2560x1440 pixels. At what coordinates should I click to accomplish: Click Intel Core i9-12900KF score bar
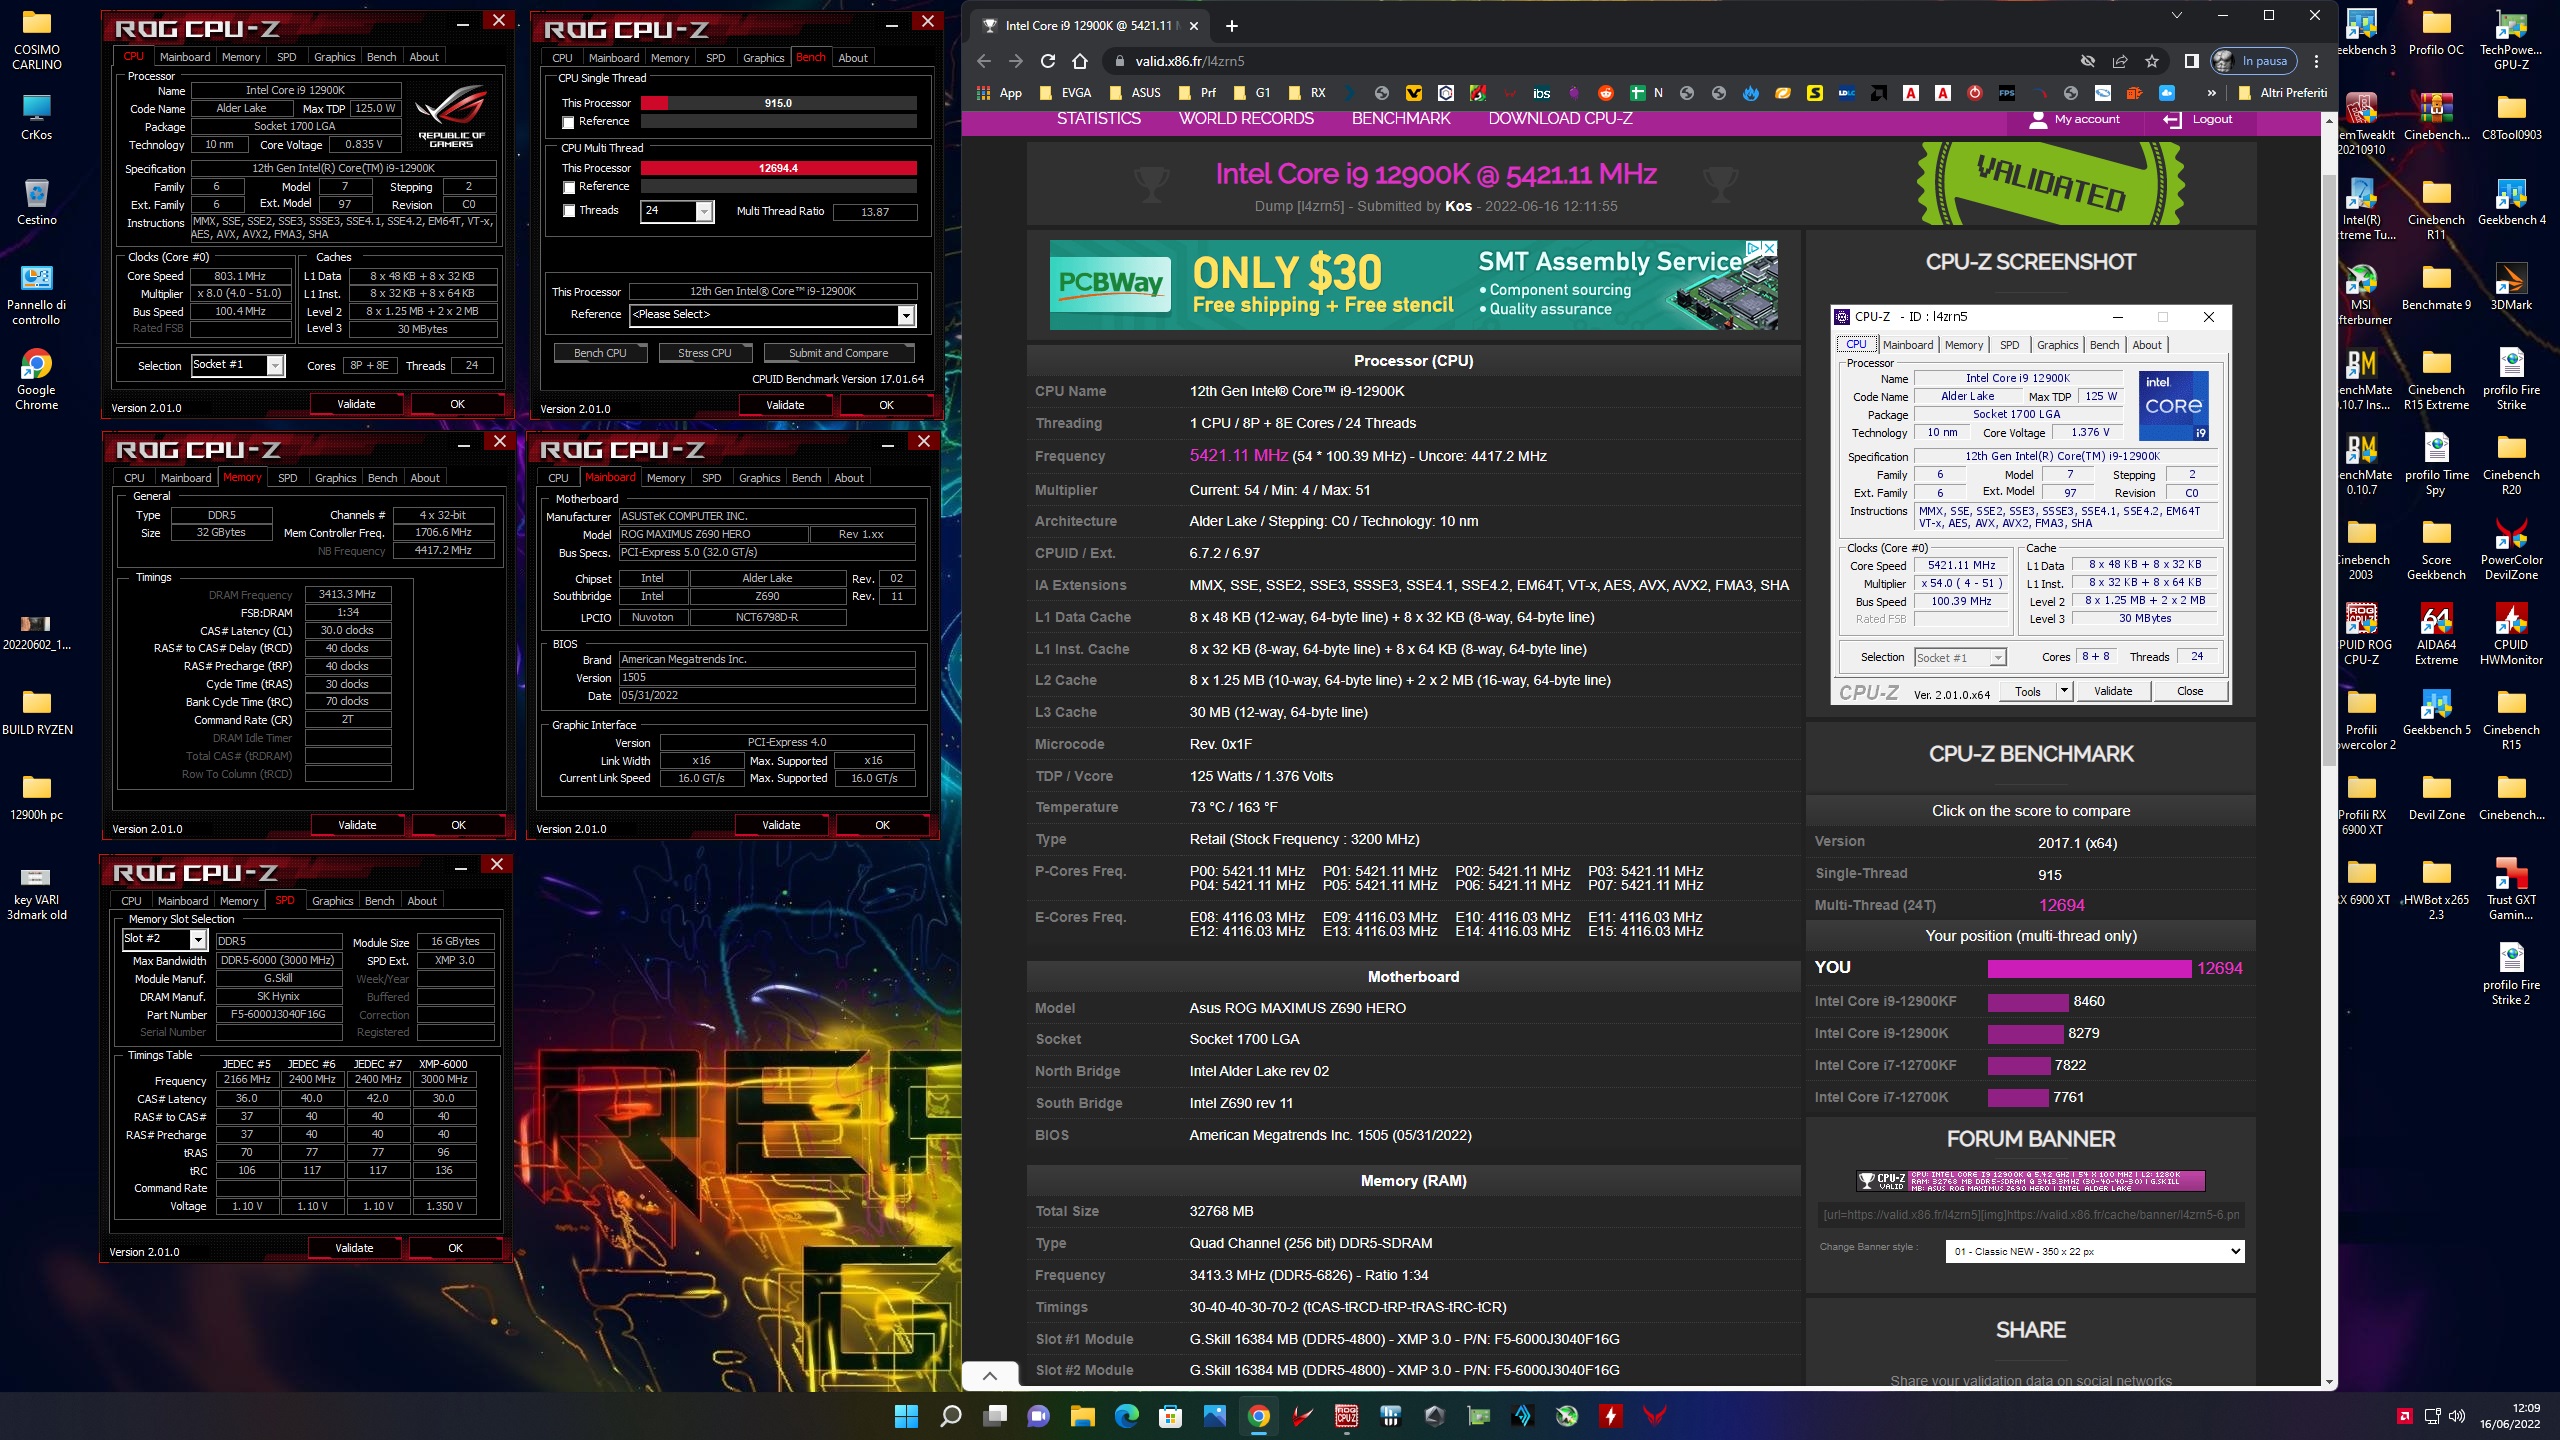(2028, 1002)
